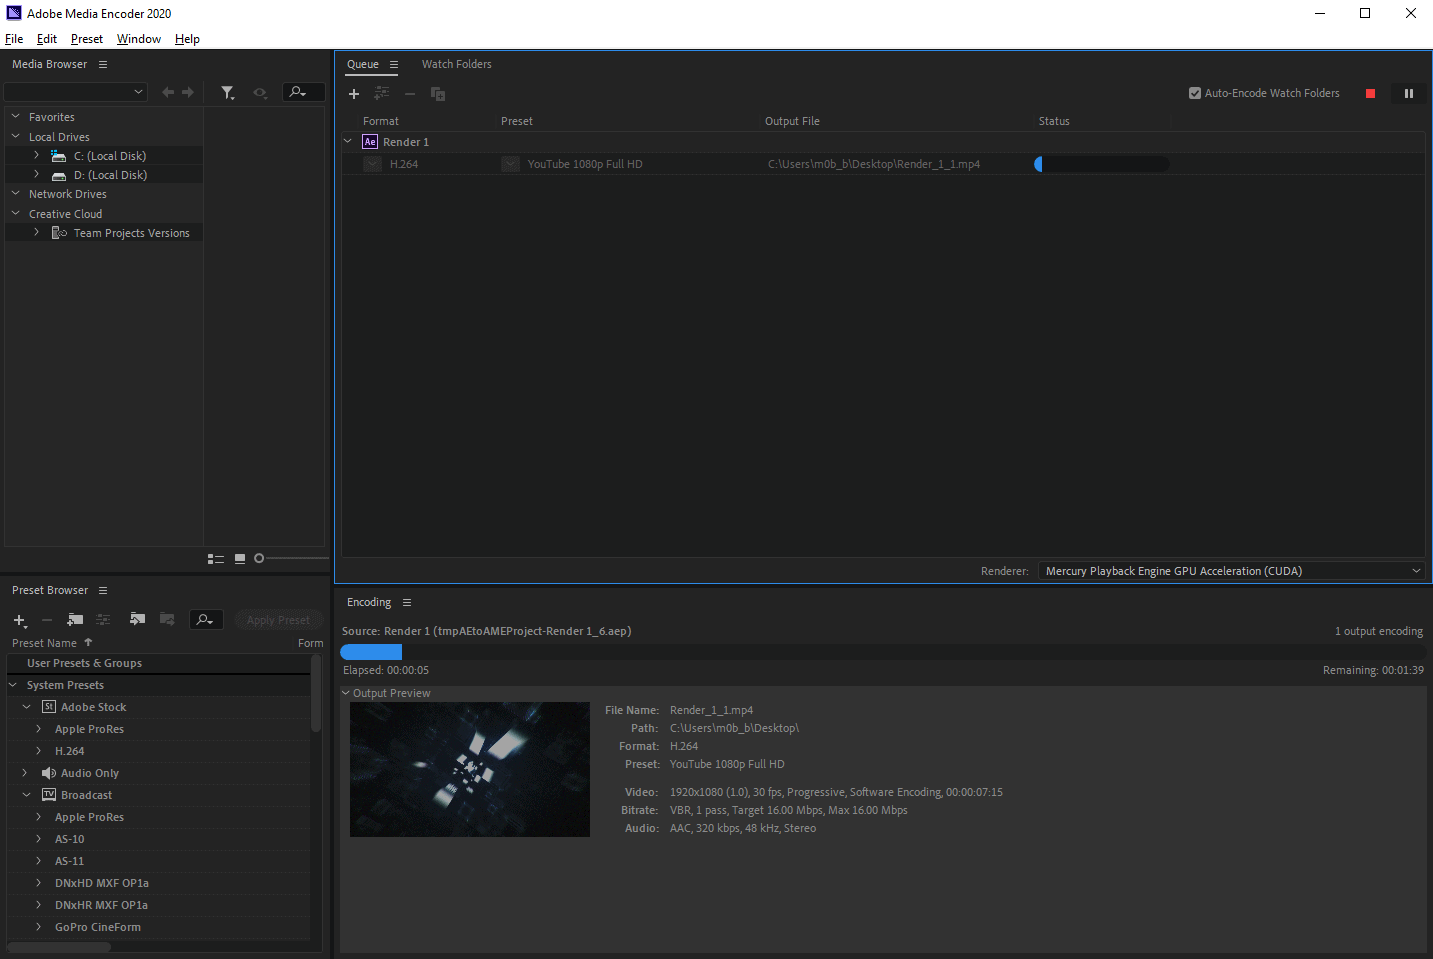Click the Media Browser forward arrow
The height and width of the screenshot is (959, 1433).
[x=188, y=92]
